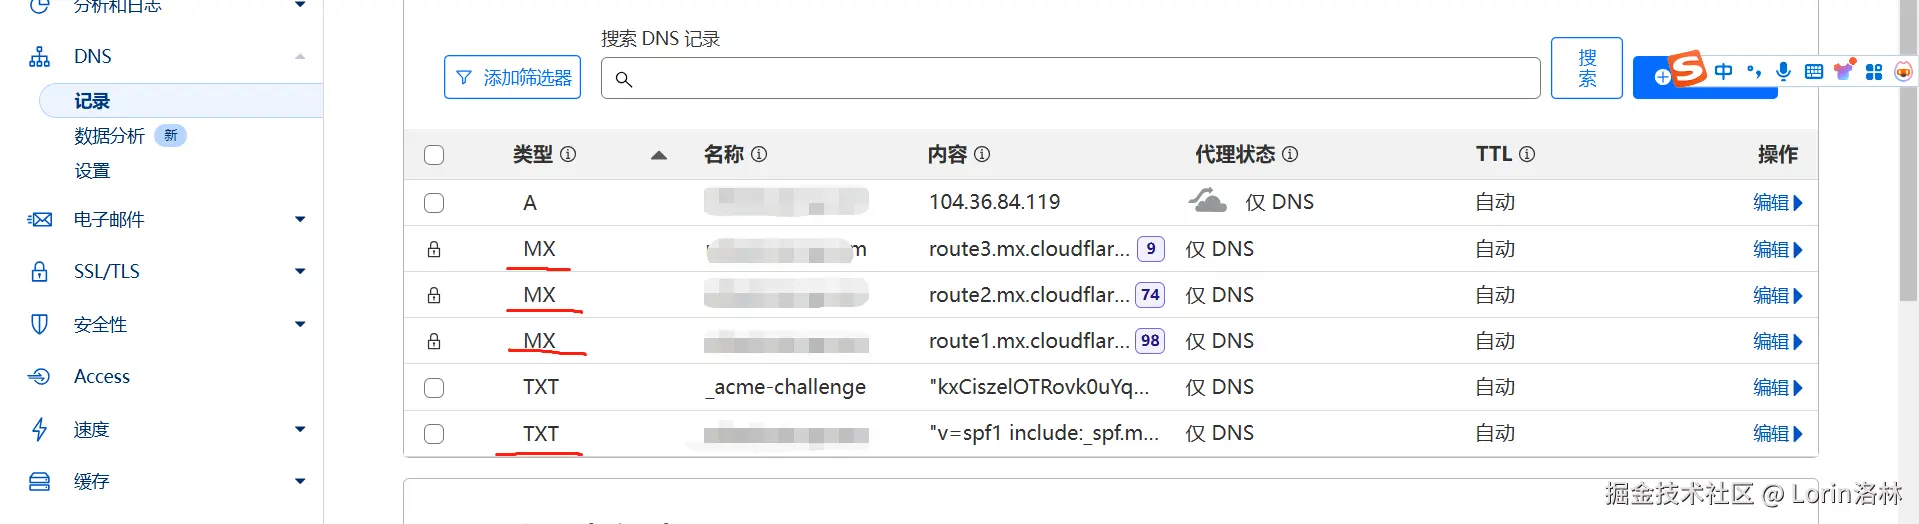This screenshot has width=1919, height=524.
Task: Click the speed lightning bolt icon
Action: pos(40,429)
